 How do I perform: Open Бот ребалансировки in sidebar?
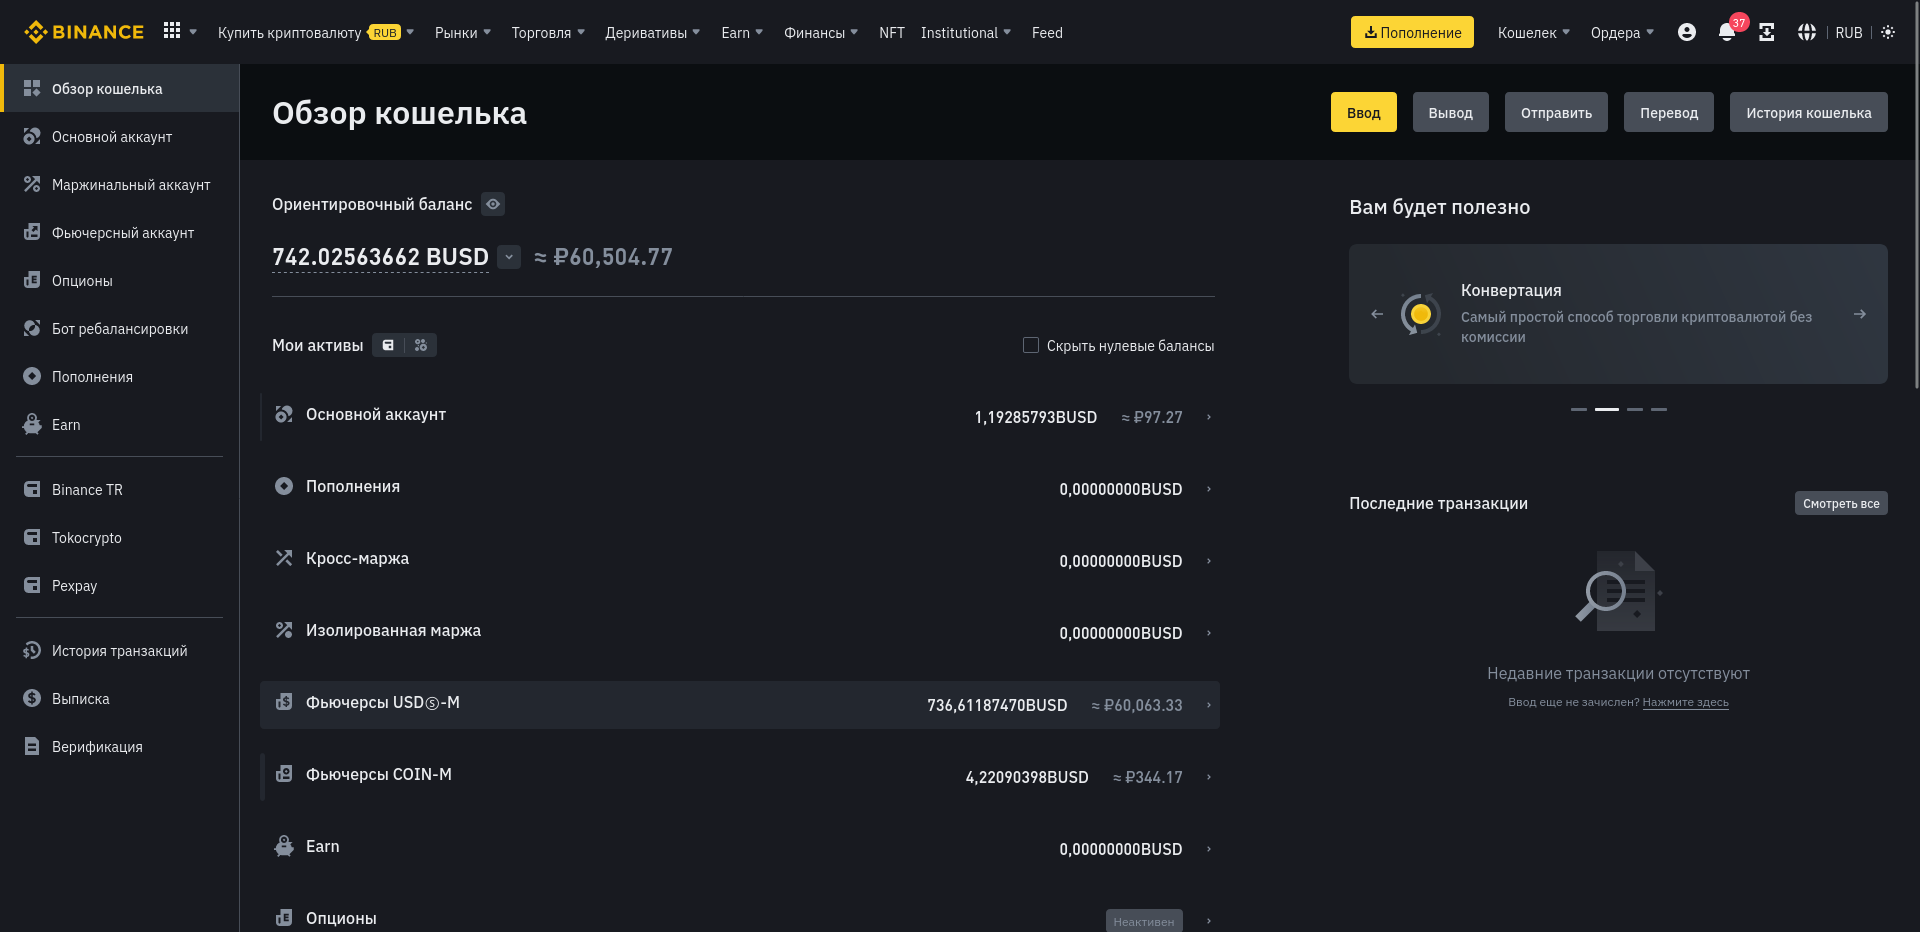pyautogui.click(x=120, y=328)
